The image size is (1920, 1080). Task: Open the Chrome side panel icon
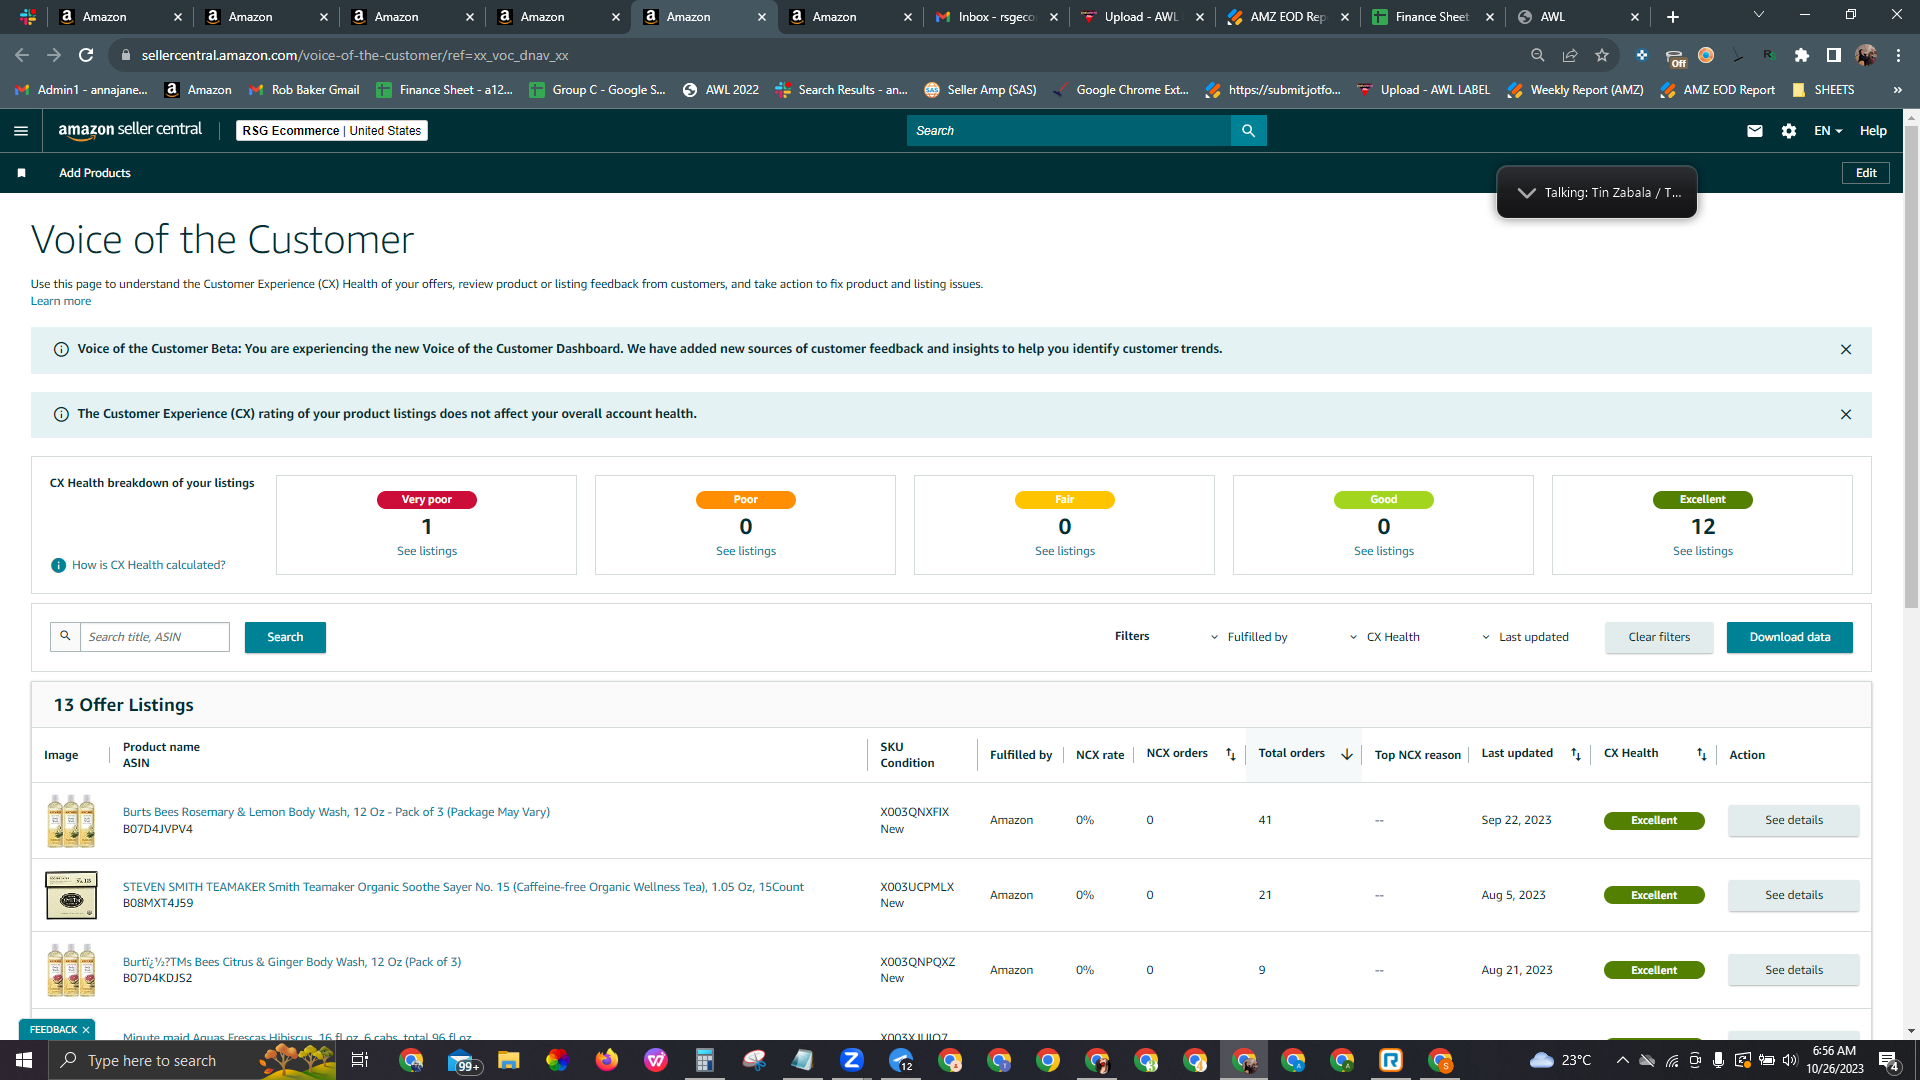click(x=1833, y=56)
